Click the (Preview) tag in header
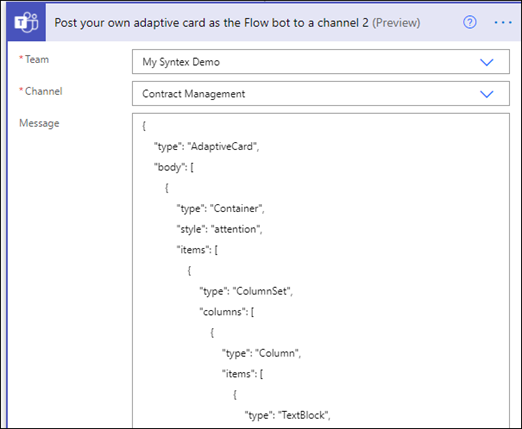Screen dimensions: 522x429 pos(396,23)
